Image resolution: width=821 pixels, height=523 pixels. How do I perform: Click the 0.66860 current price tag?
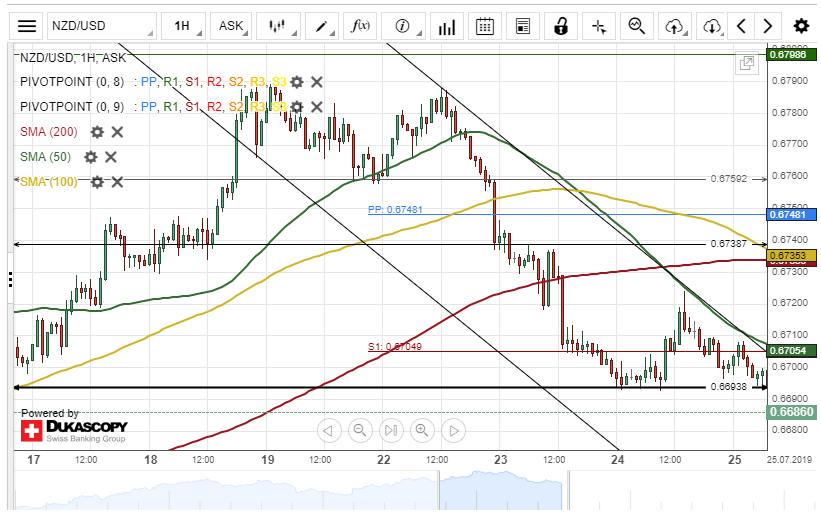792,412
